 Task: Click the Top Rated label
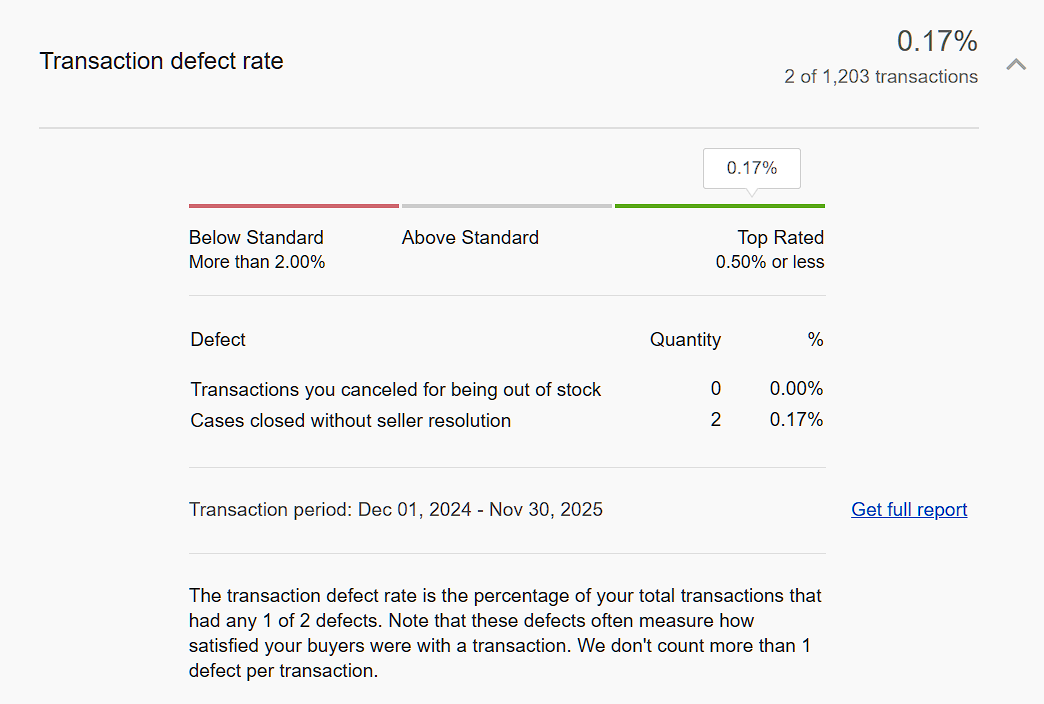[x=780, y=238]
